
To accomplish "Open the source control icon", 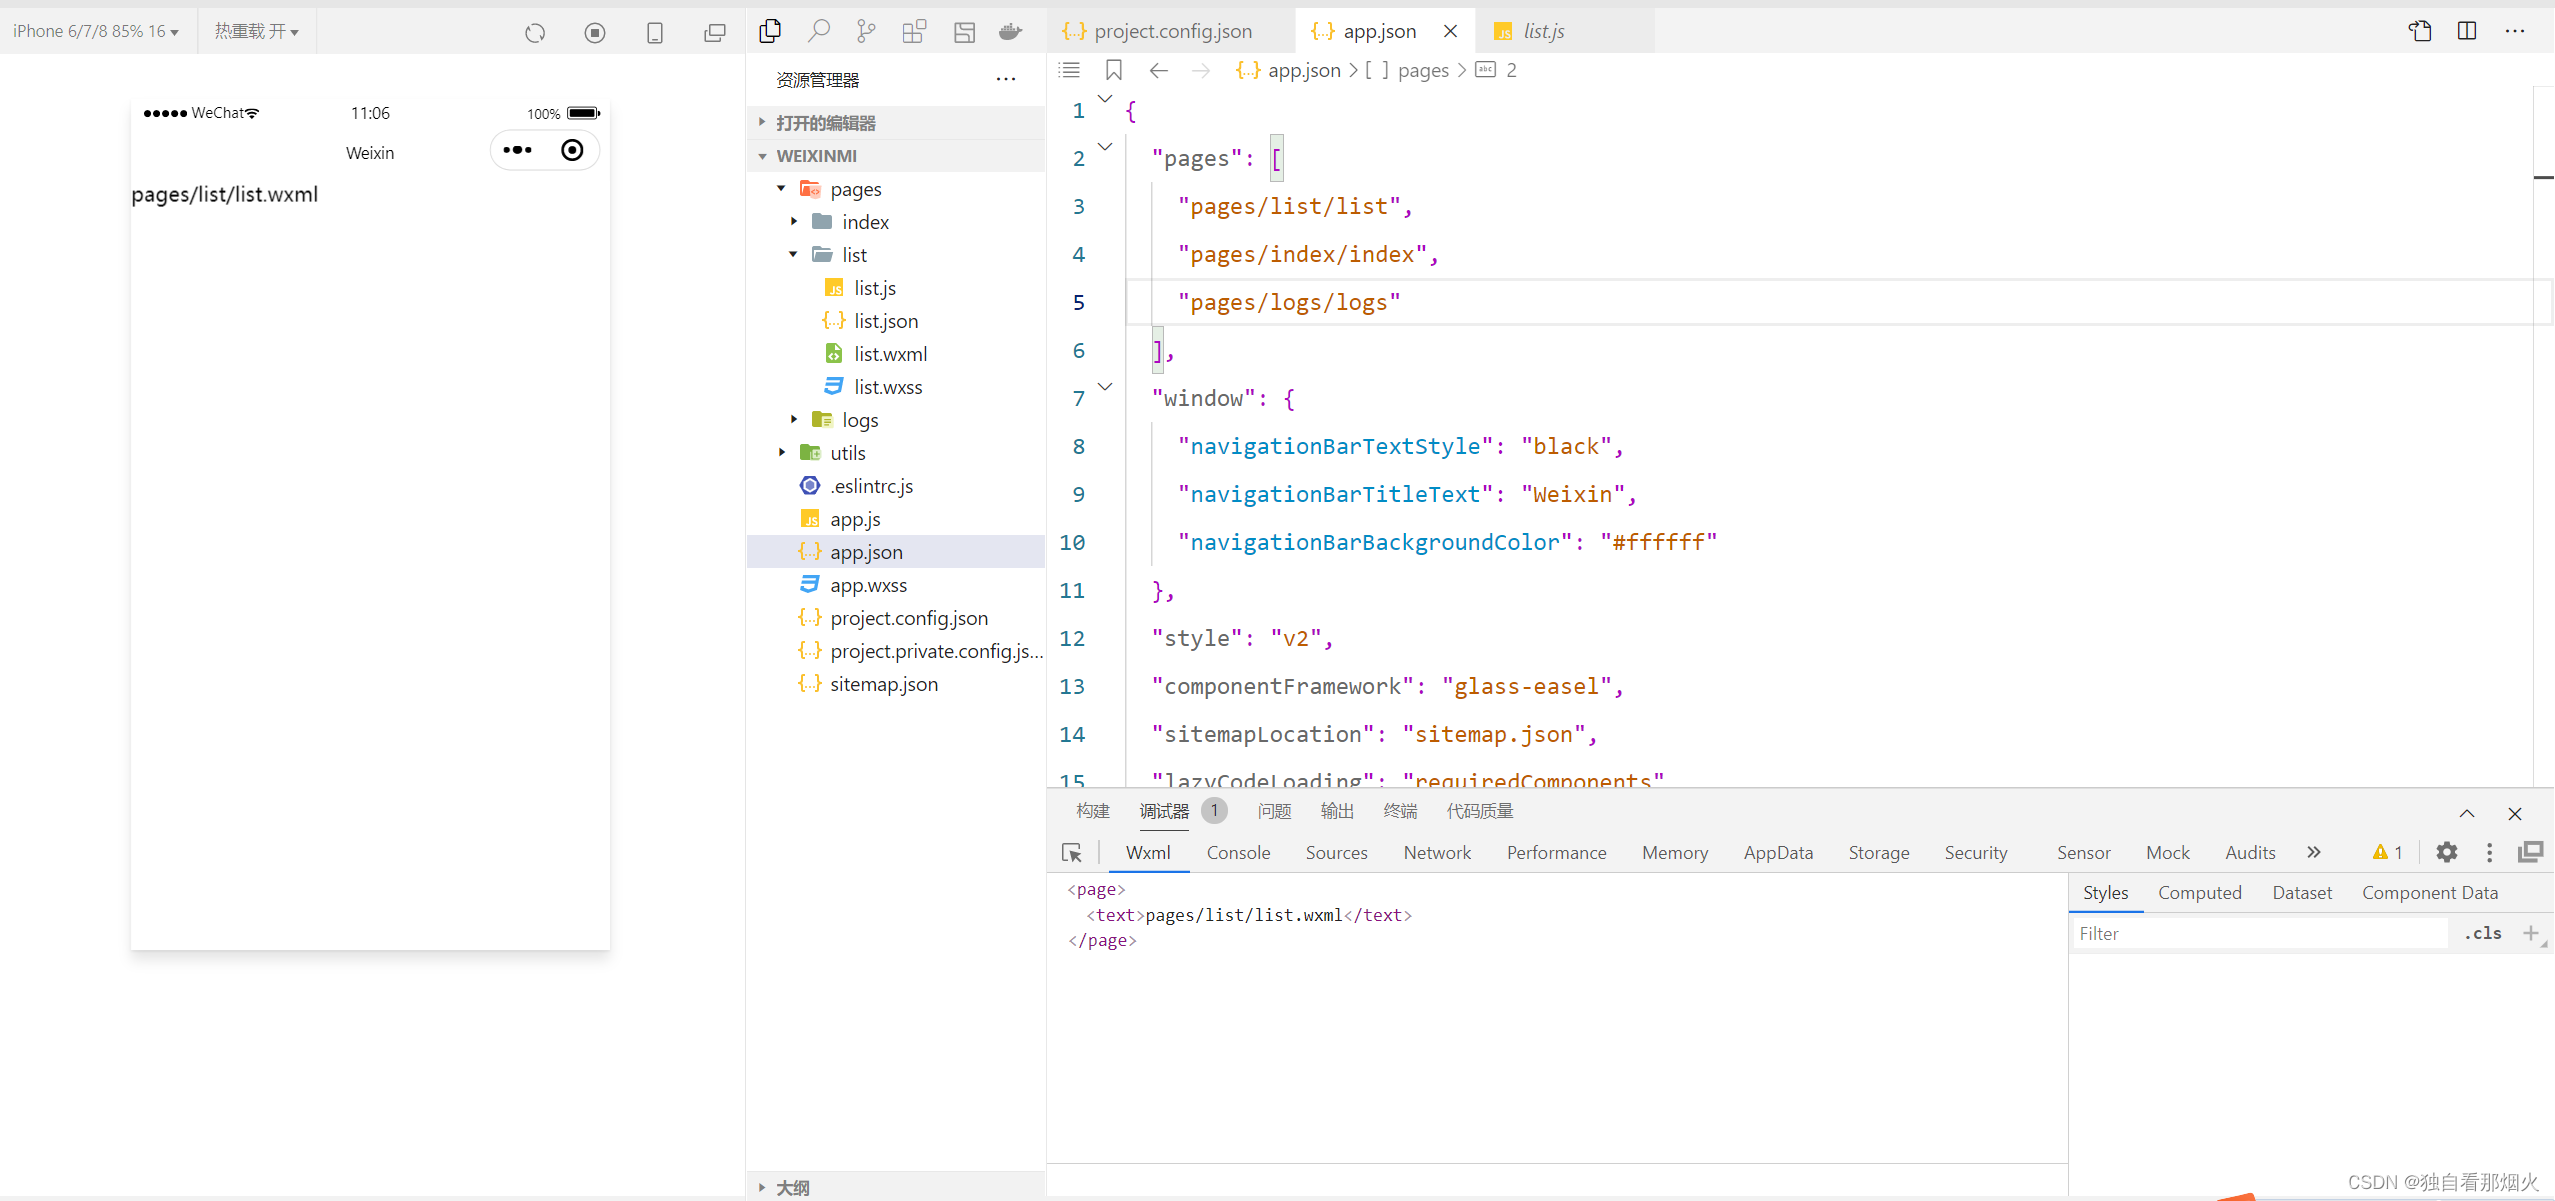I will pyautogui.click(x=866, y=31).
